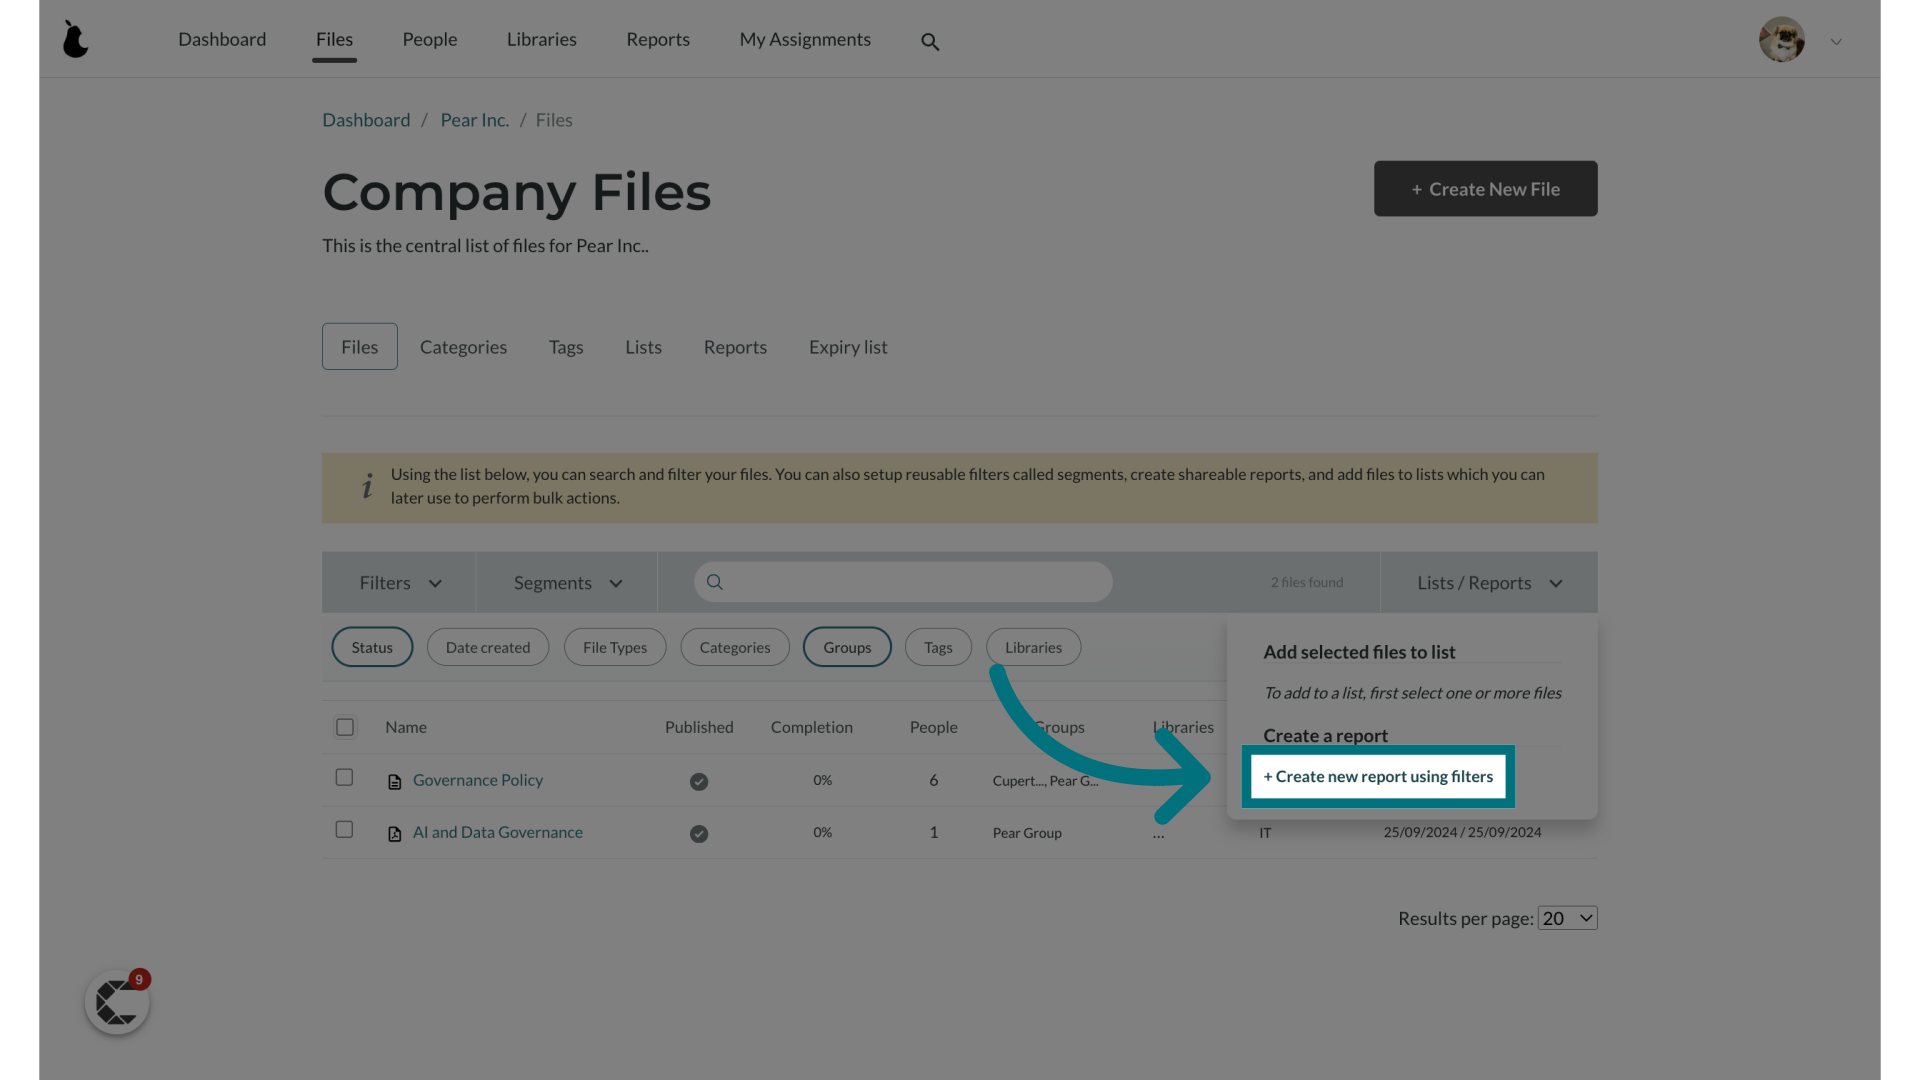
Task: Click the + Create New File button
Action: tap(1485, 189)
